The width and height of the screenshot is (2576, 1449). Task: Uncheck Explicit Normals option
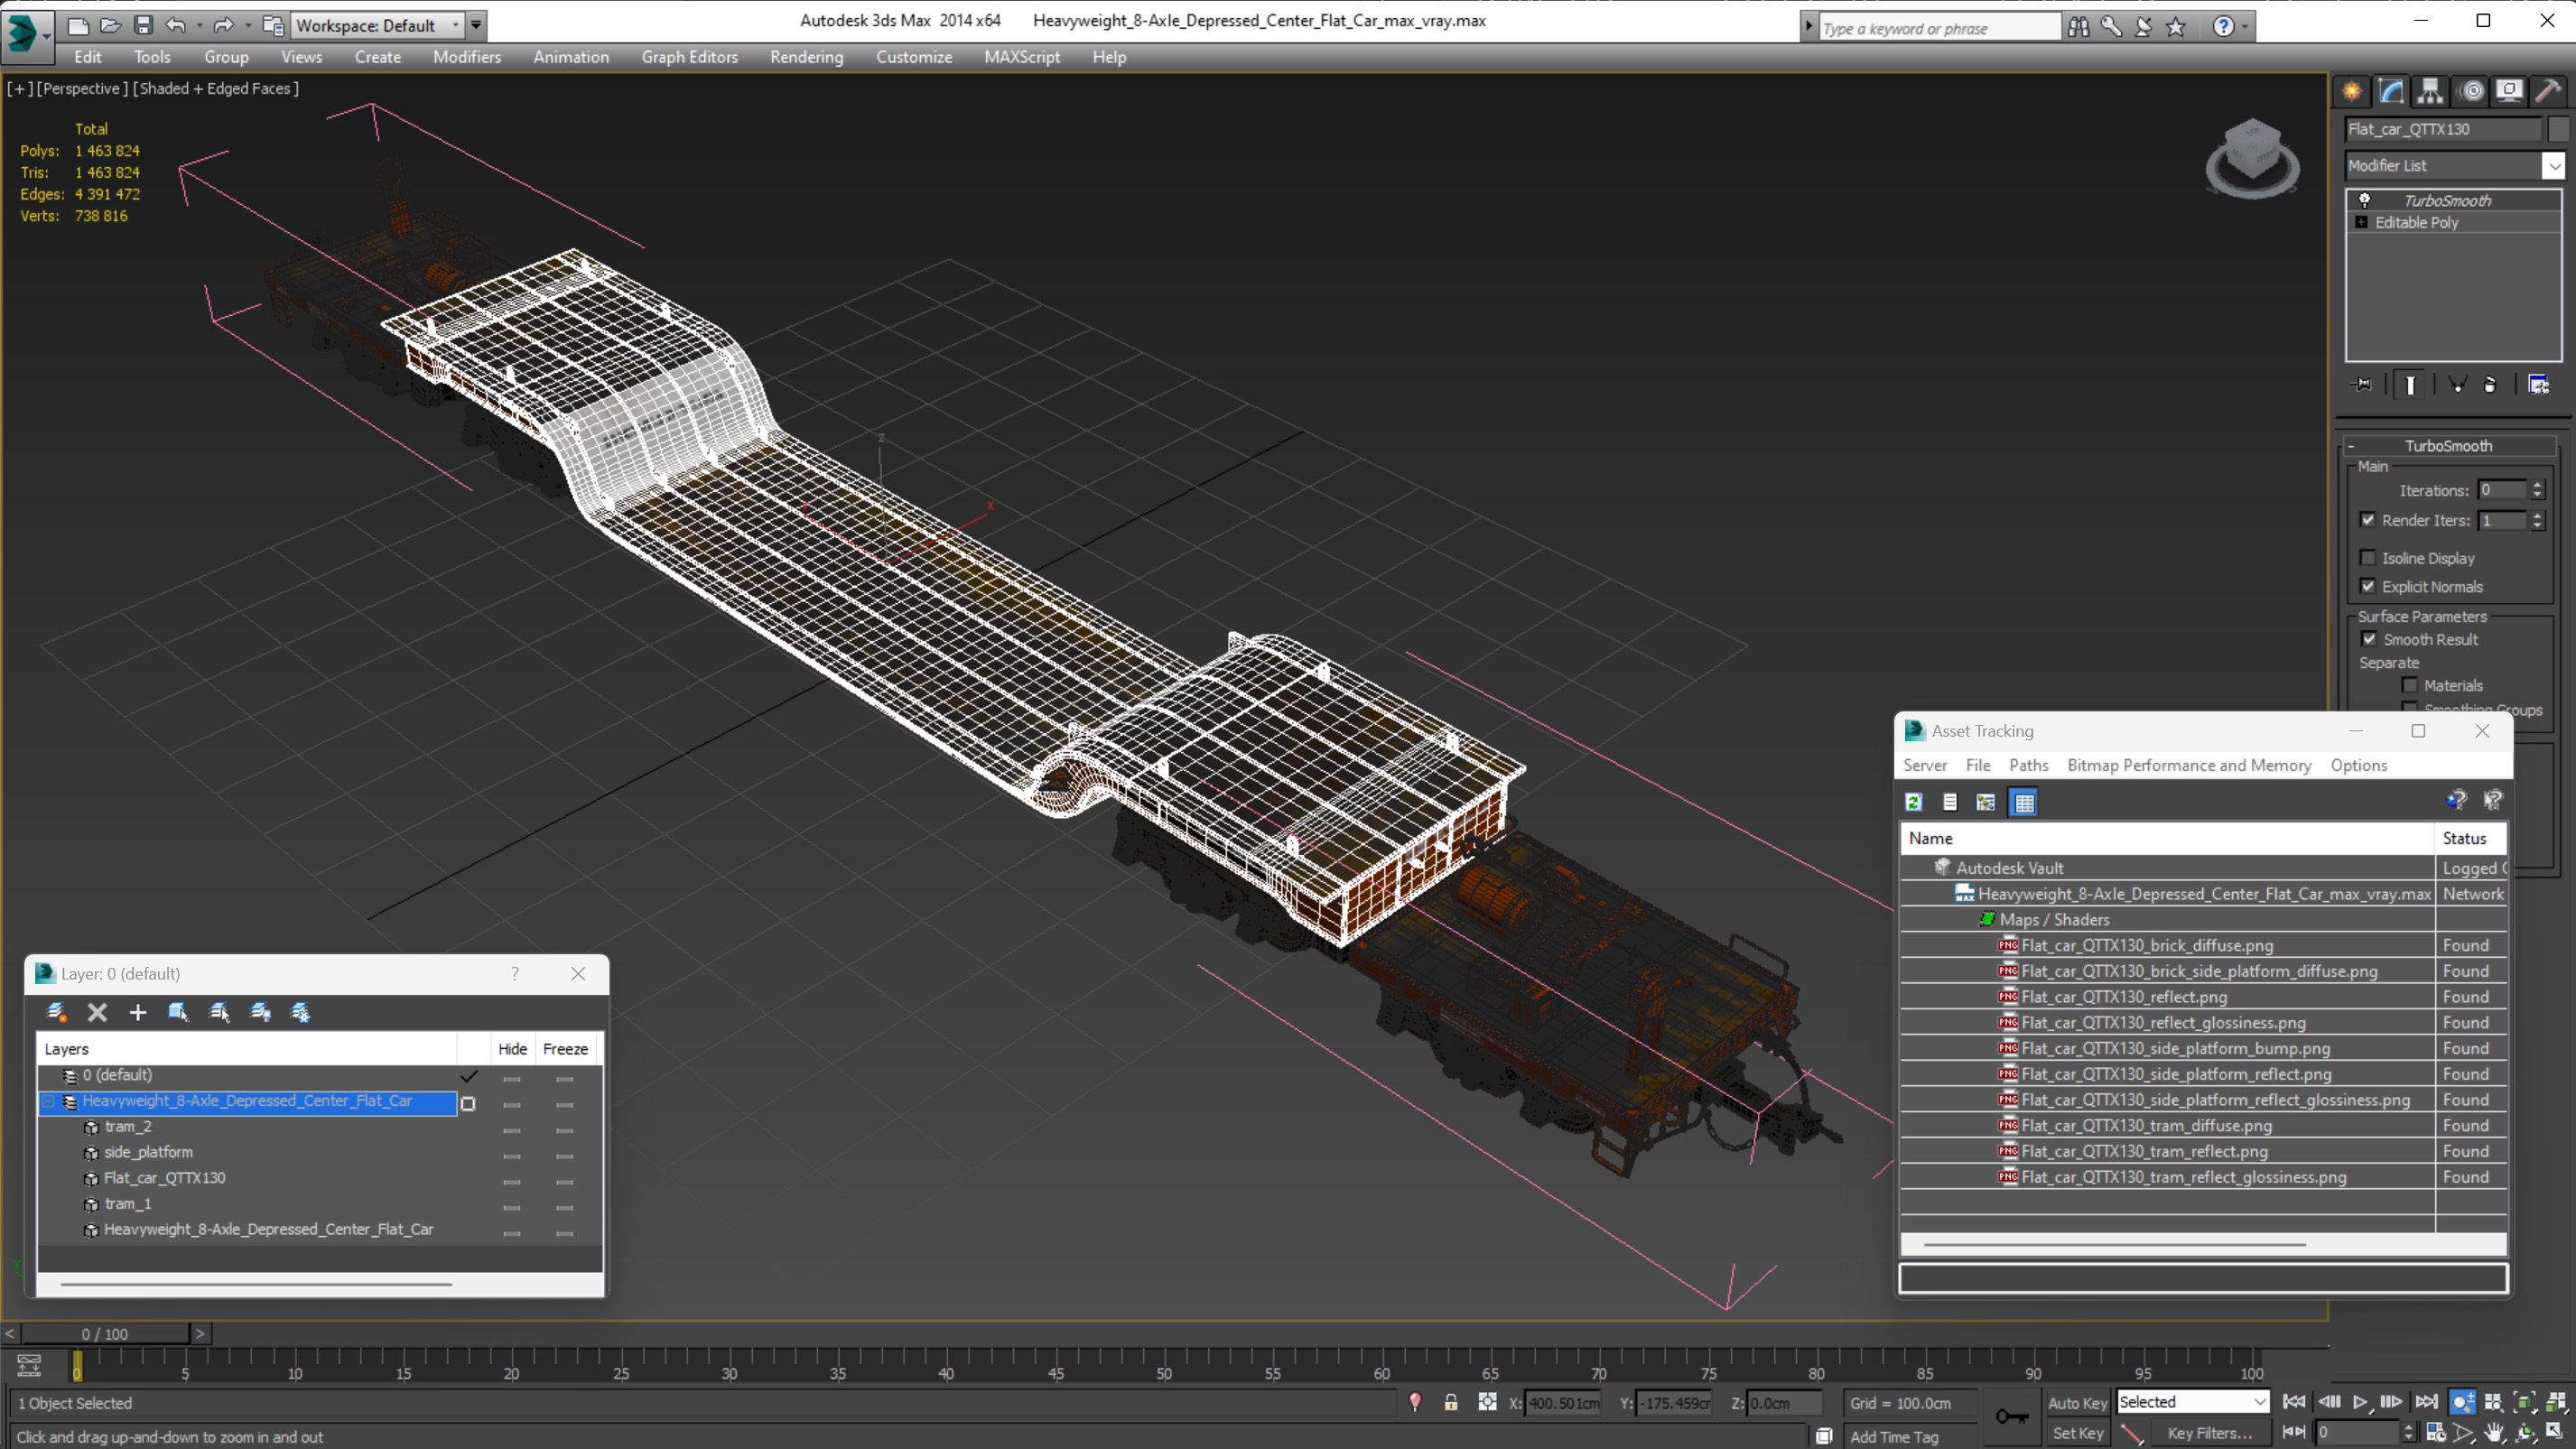pos(2368,586)
